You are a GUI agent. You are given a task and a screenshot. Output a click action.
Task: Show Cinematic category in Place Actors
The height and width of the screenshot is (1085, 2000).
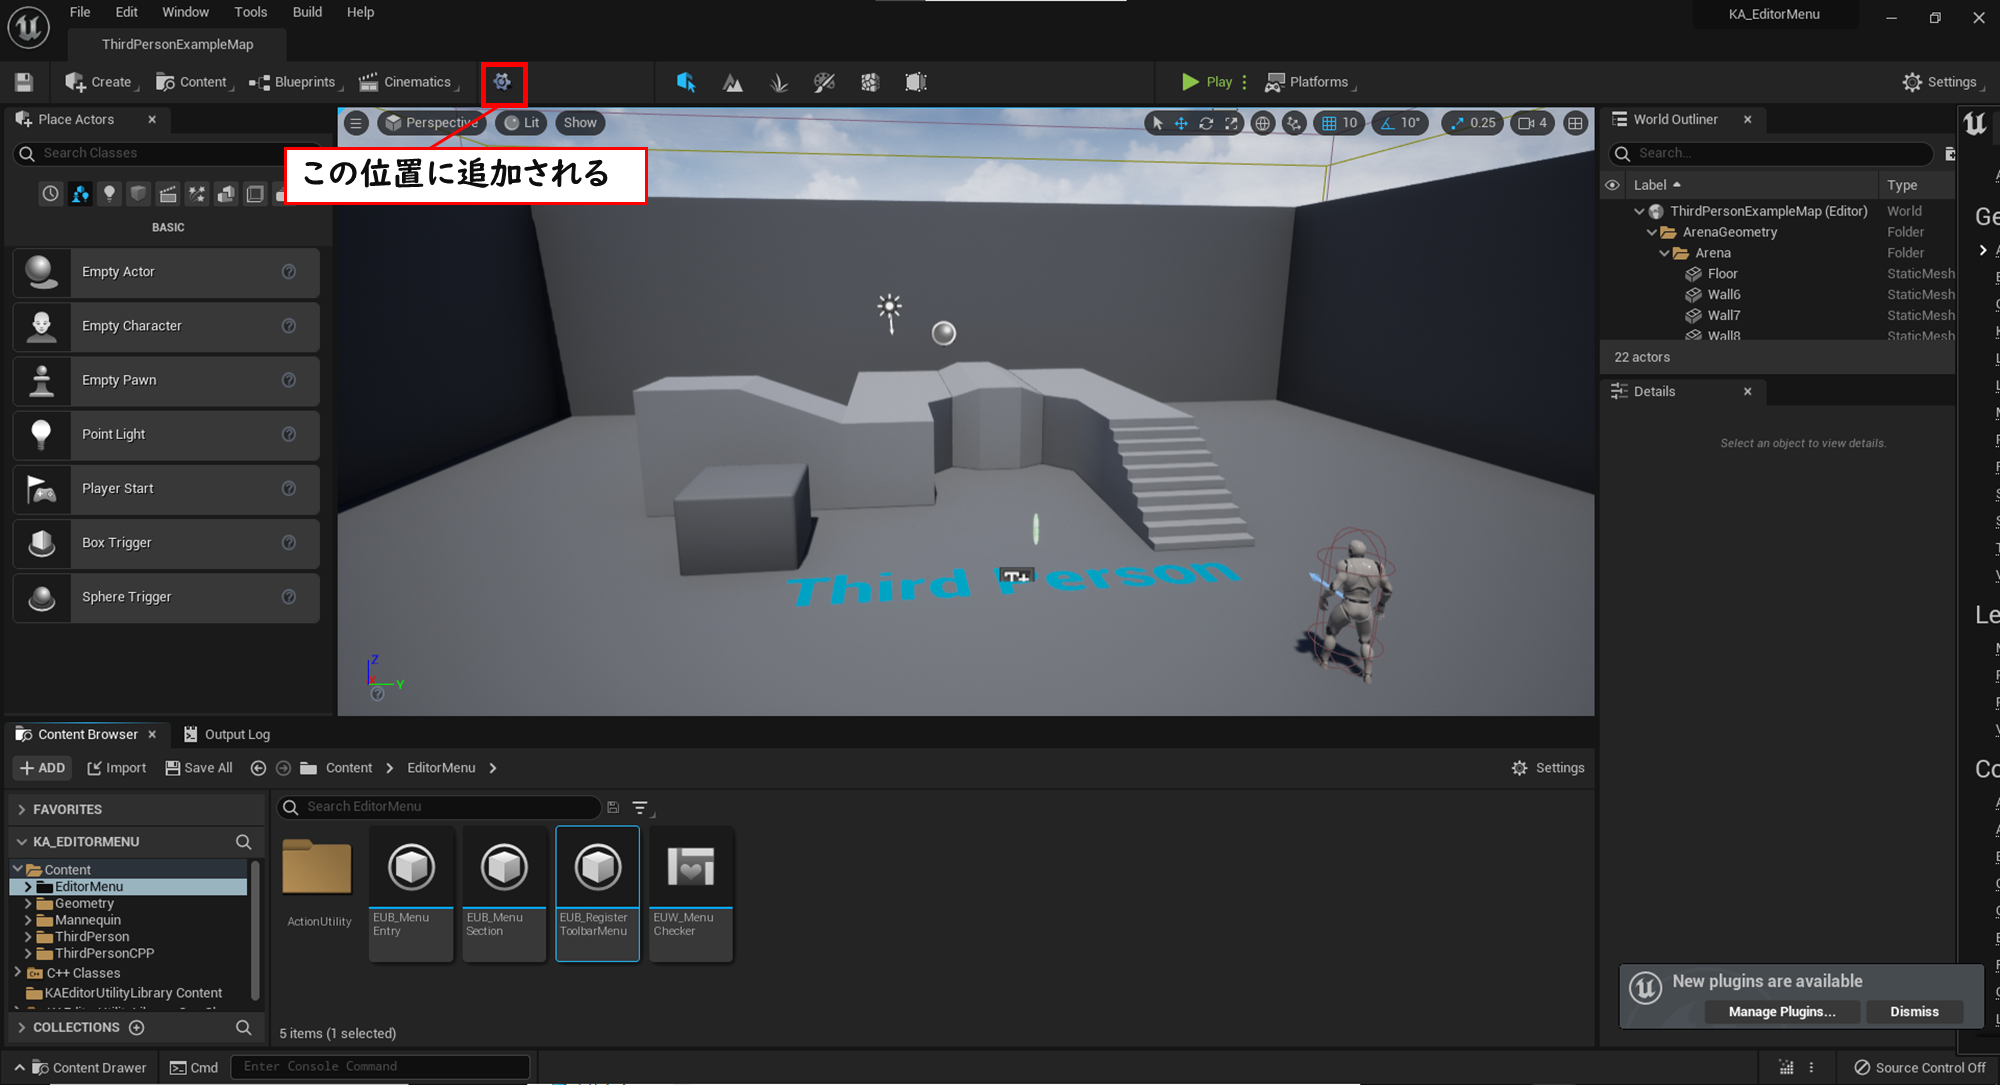(x=168, y=194)
